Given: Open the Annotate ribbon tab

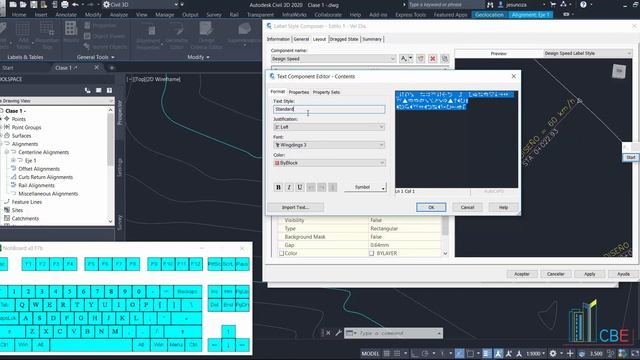Looking at the screenshot, I should (66, 15).
